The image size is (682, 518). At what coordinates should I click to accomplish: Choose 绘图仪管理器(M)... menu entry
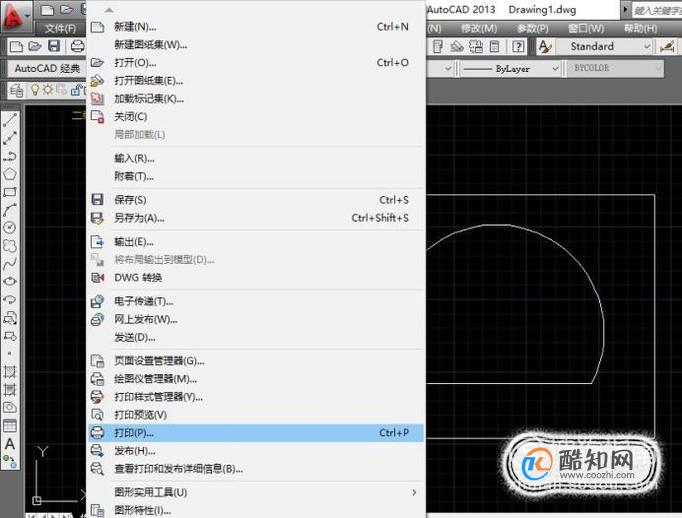coord(256,379)
